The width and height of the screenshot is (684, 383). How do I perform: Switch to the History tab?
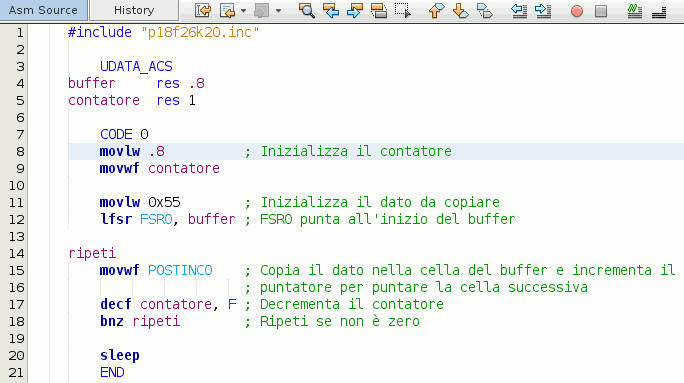tap(134, 10)
